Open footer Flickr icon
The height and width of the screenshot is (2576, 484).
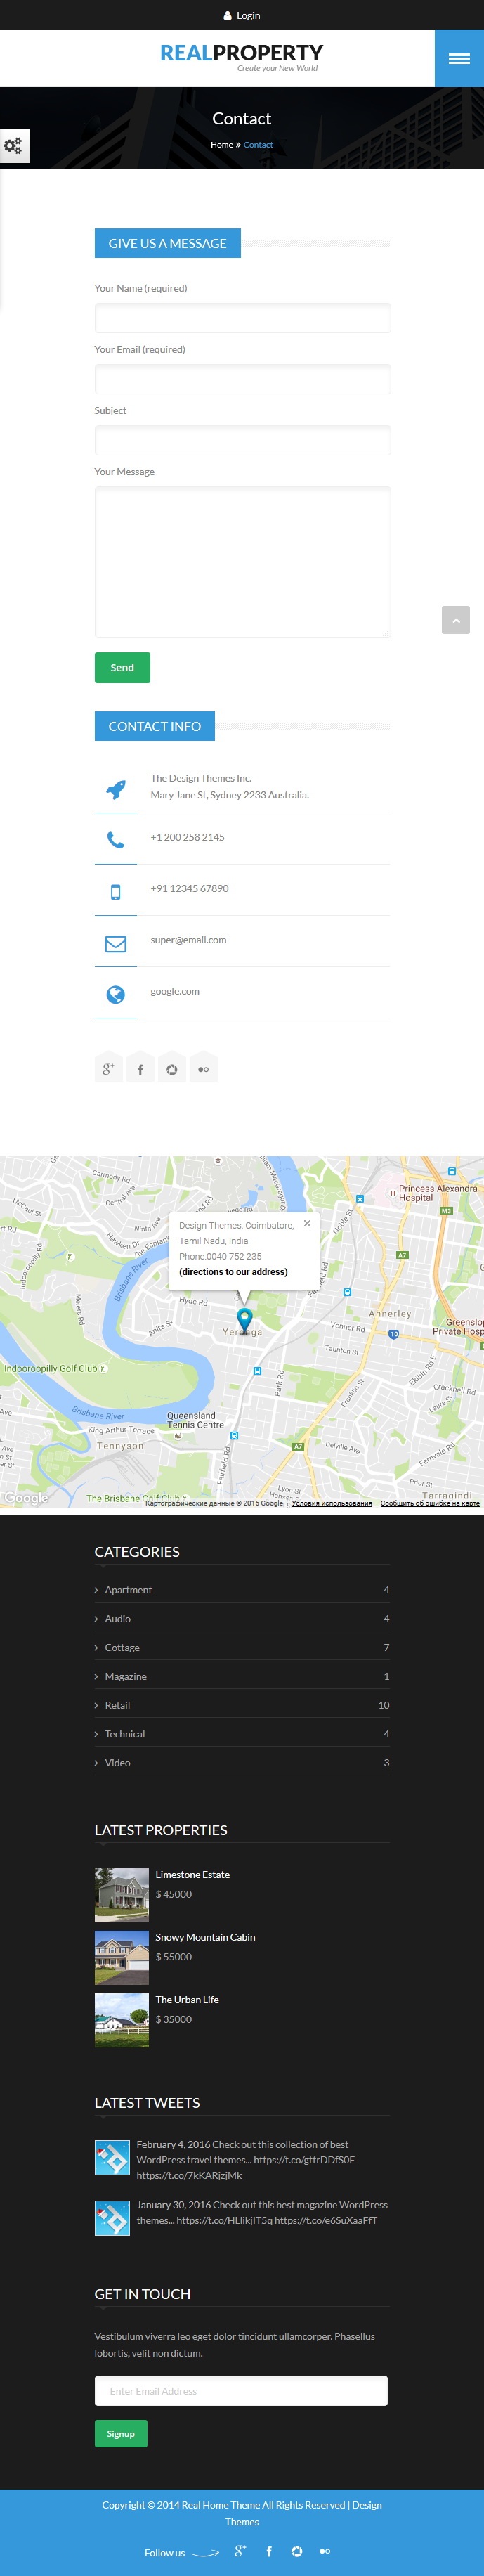(325, 2550)
